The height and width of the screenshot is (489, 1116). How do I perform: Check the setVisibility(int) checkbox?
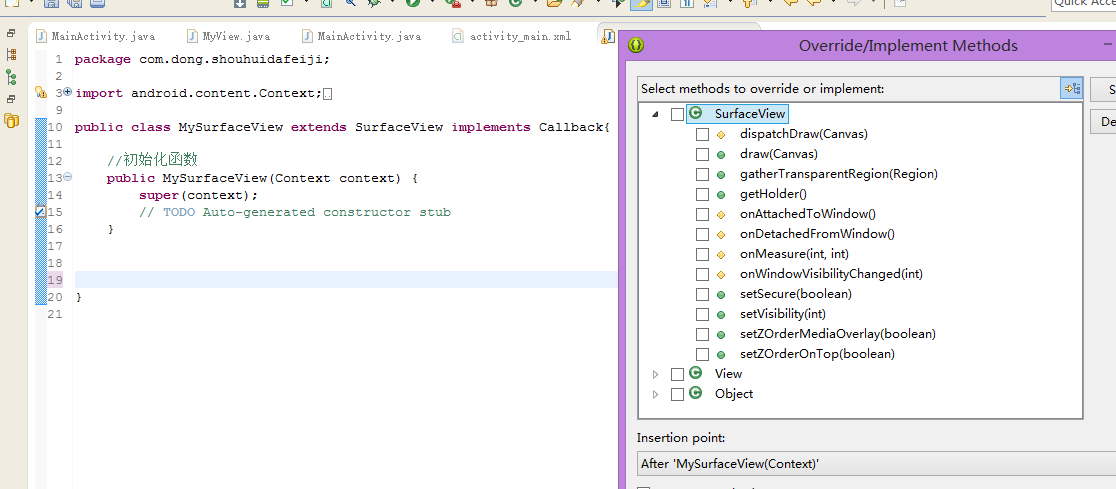click(x=702, y=313)
